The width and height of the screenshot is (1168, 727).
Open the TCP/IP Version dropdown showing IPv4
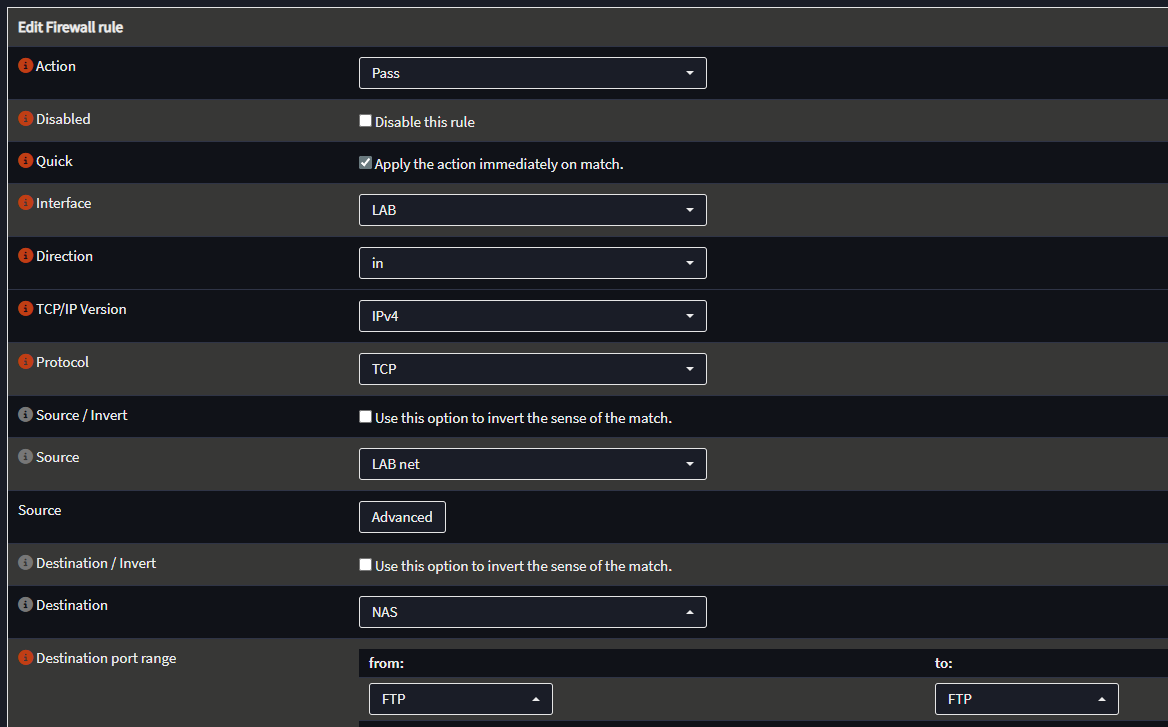pos(533,316)
